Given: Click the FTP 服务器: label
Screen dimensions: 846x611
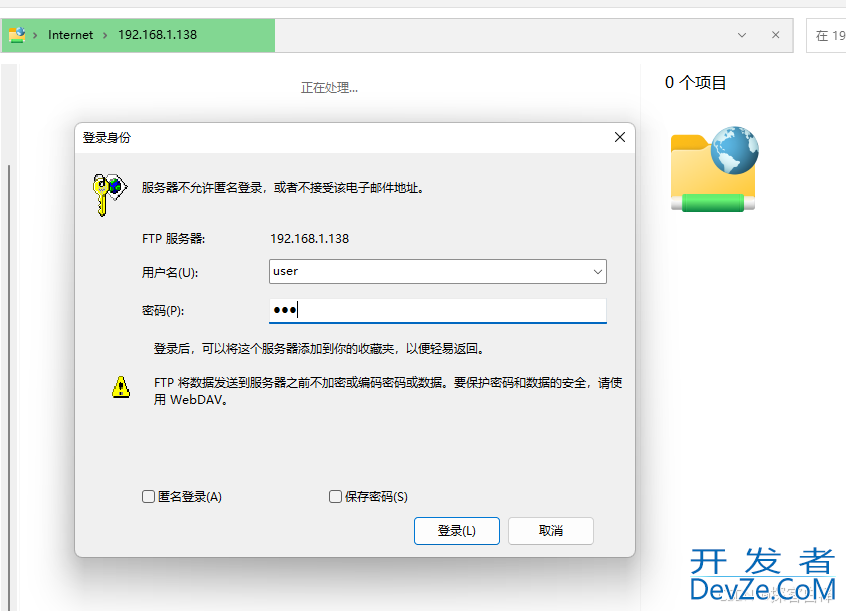Looking at the screenshot, I should [x=173, y=239].
